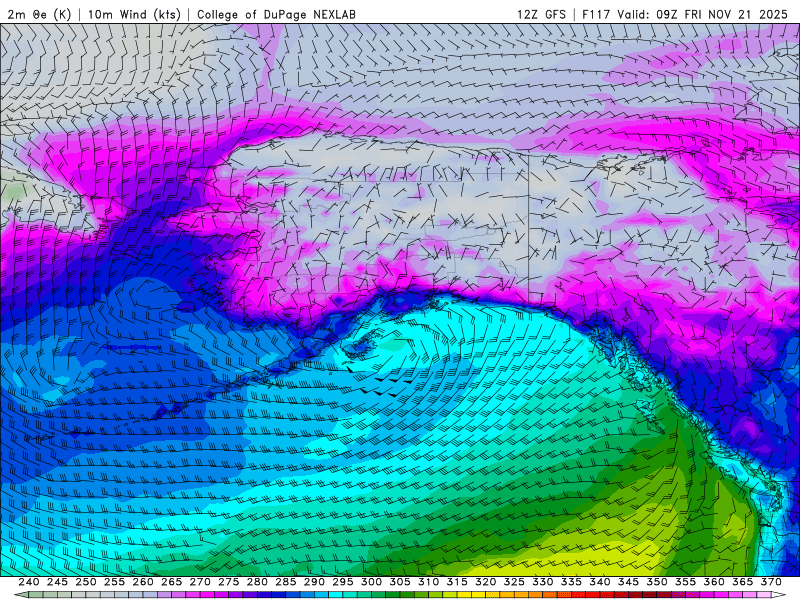Screen dimensions: 800x600
Task: Click the 360 colorbar value
Action: [714, 582]
